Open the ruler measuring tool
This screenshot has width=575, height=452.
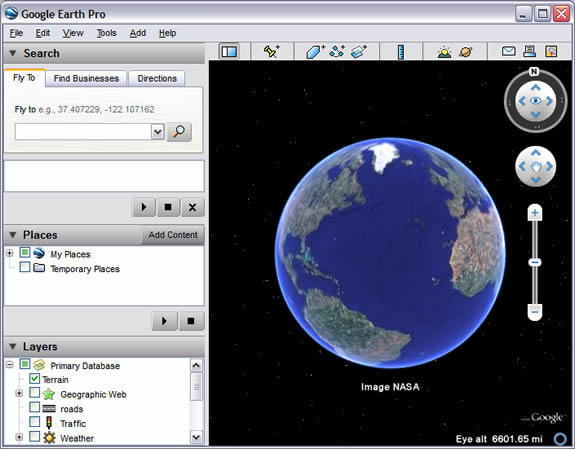[401, 52]
